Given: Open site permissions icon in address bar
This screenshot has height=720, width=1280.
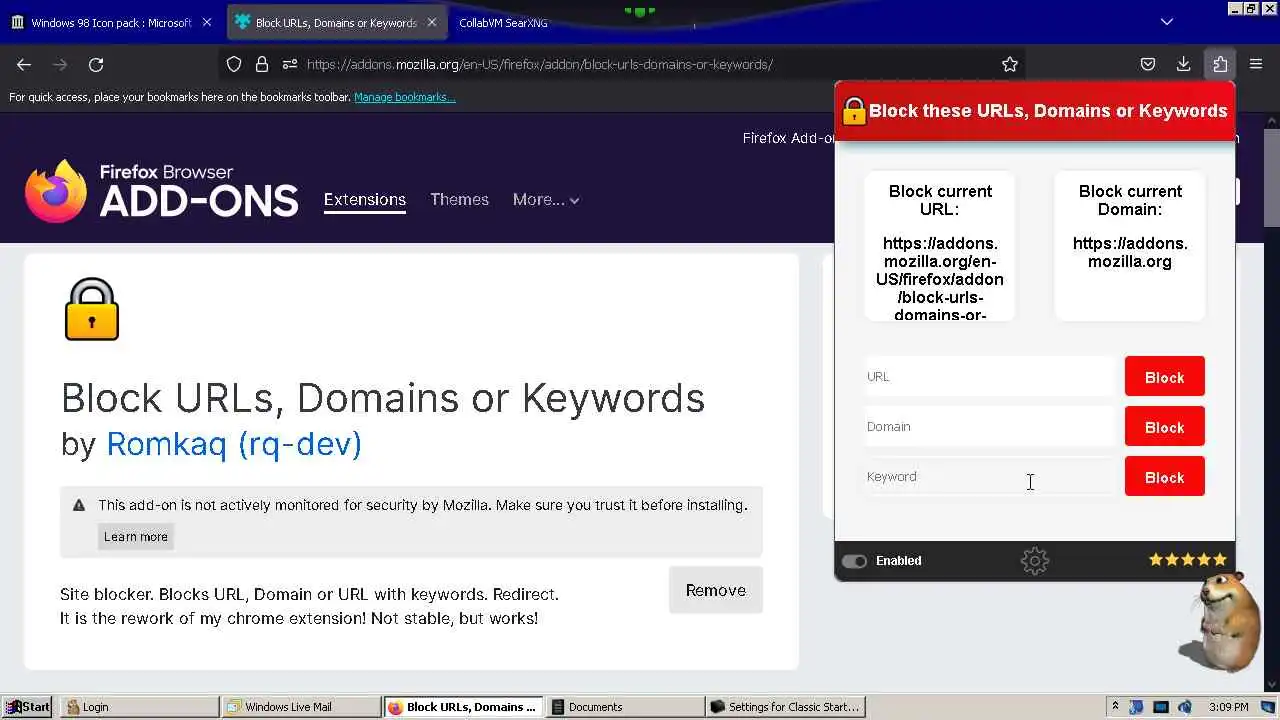Looking at the screenshot, I should click(x=290, y=64).
